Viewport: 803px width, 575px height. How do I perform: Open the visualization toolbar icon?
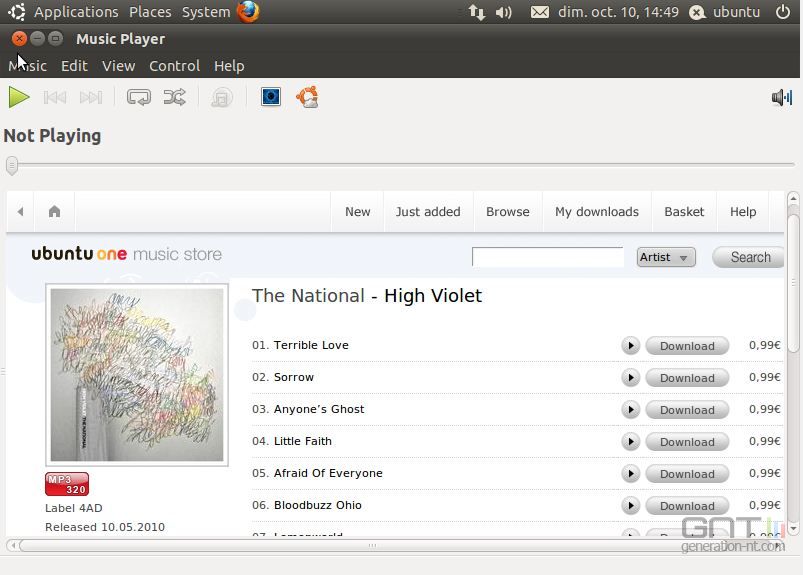[x=271, y=96]
